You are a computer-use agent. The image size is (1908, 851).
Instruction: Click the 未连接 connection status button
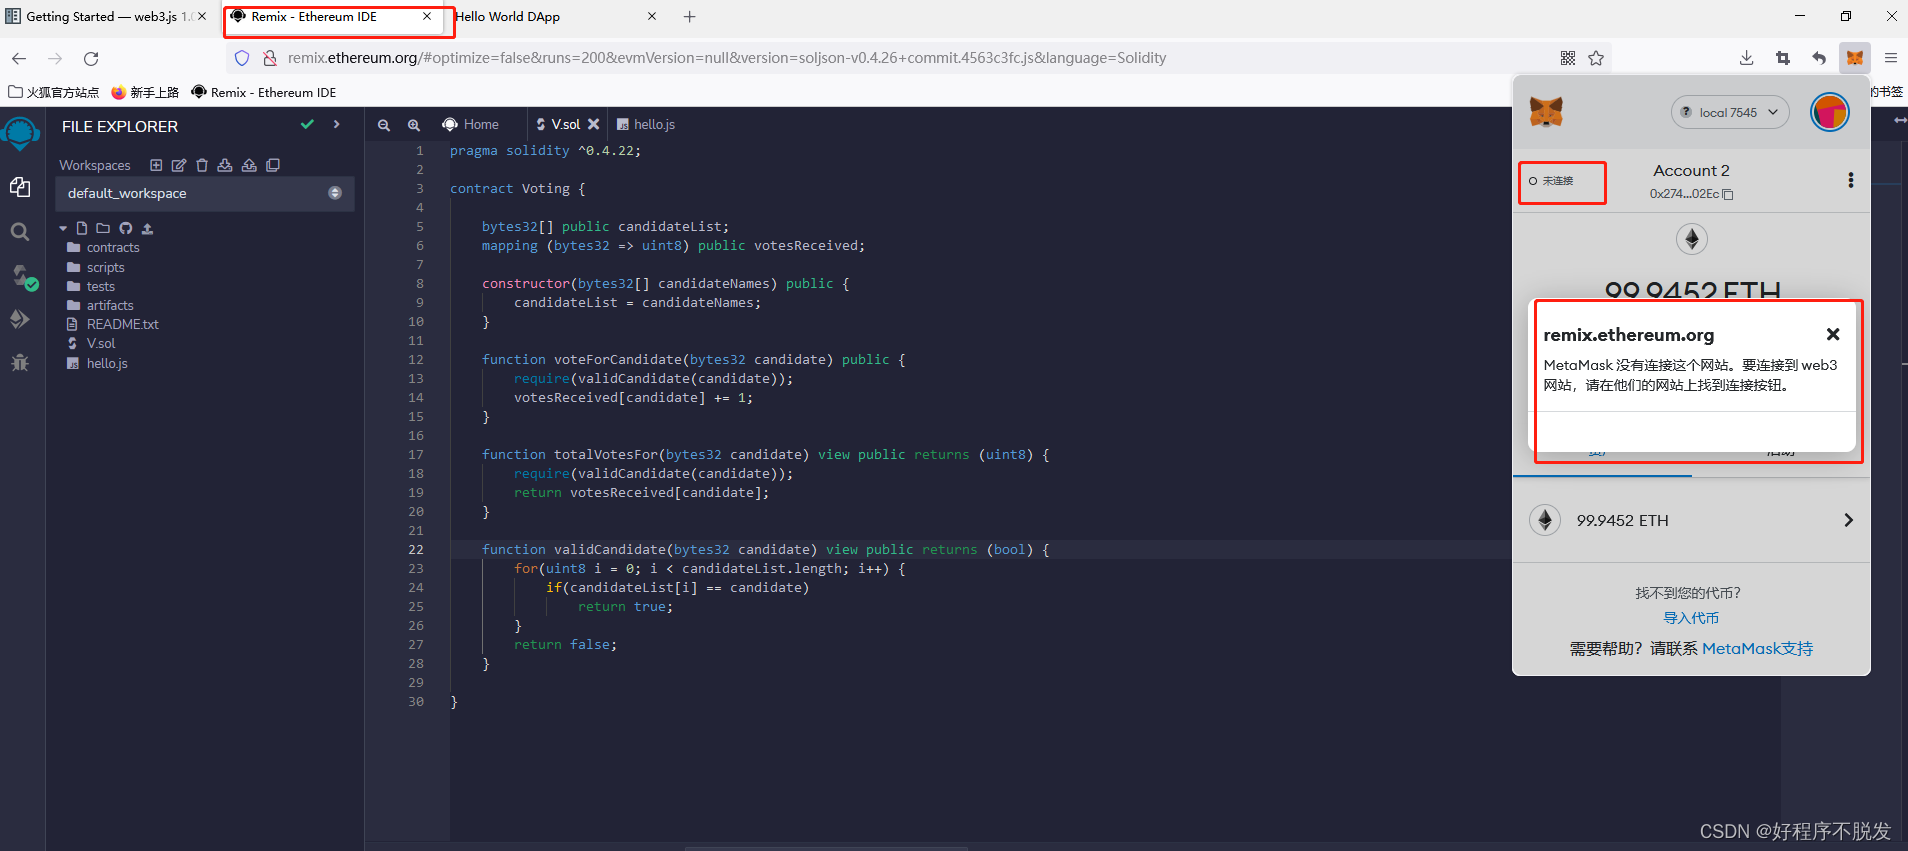[1552, 181]
